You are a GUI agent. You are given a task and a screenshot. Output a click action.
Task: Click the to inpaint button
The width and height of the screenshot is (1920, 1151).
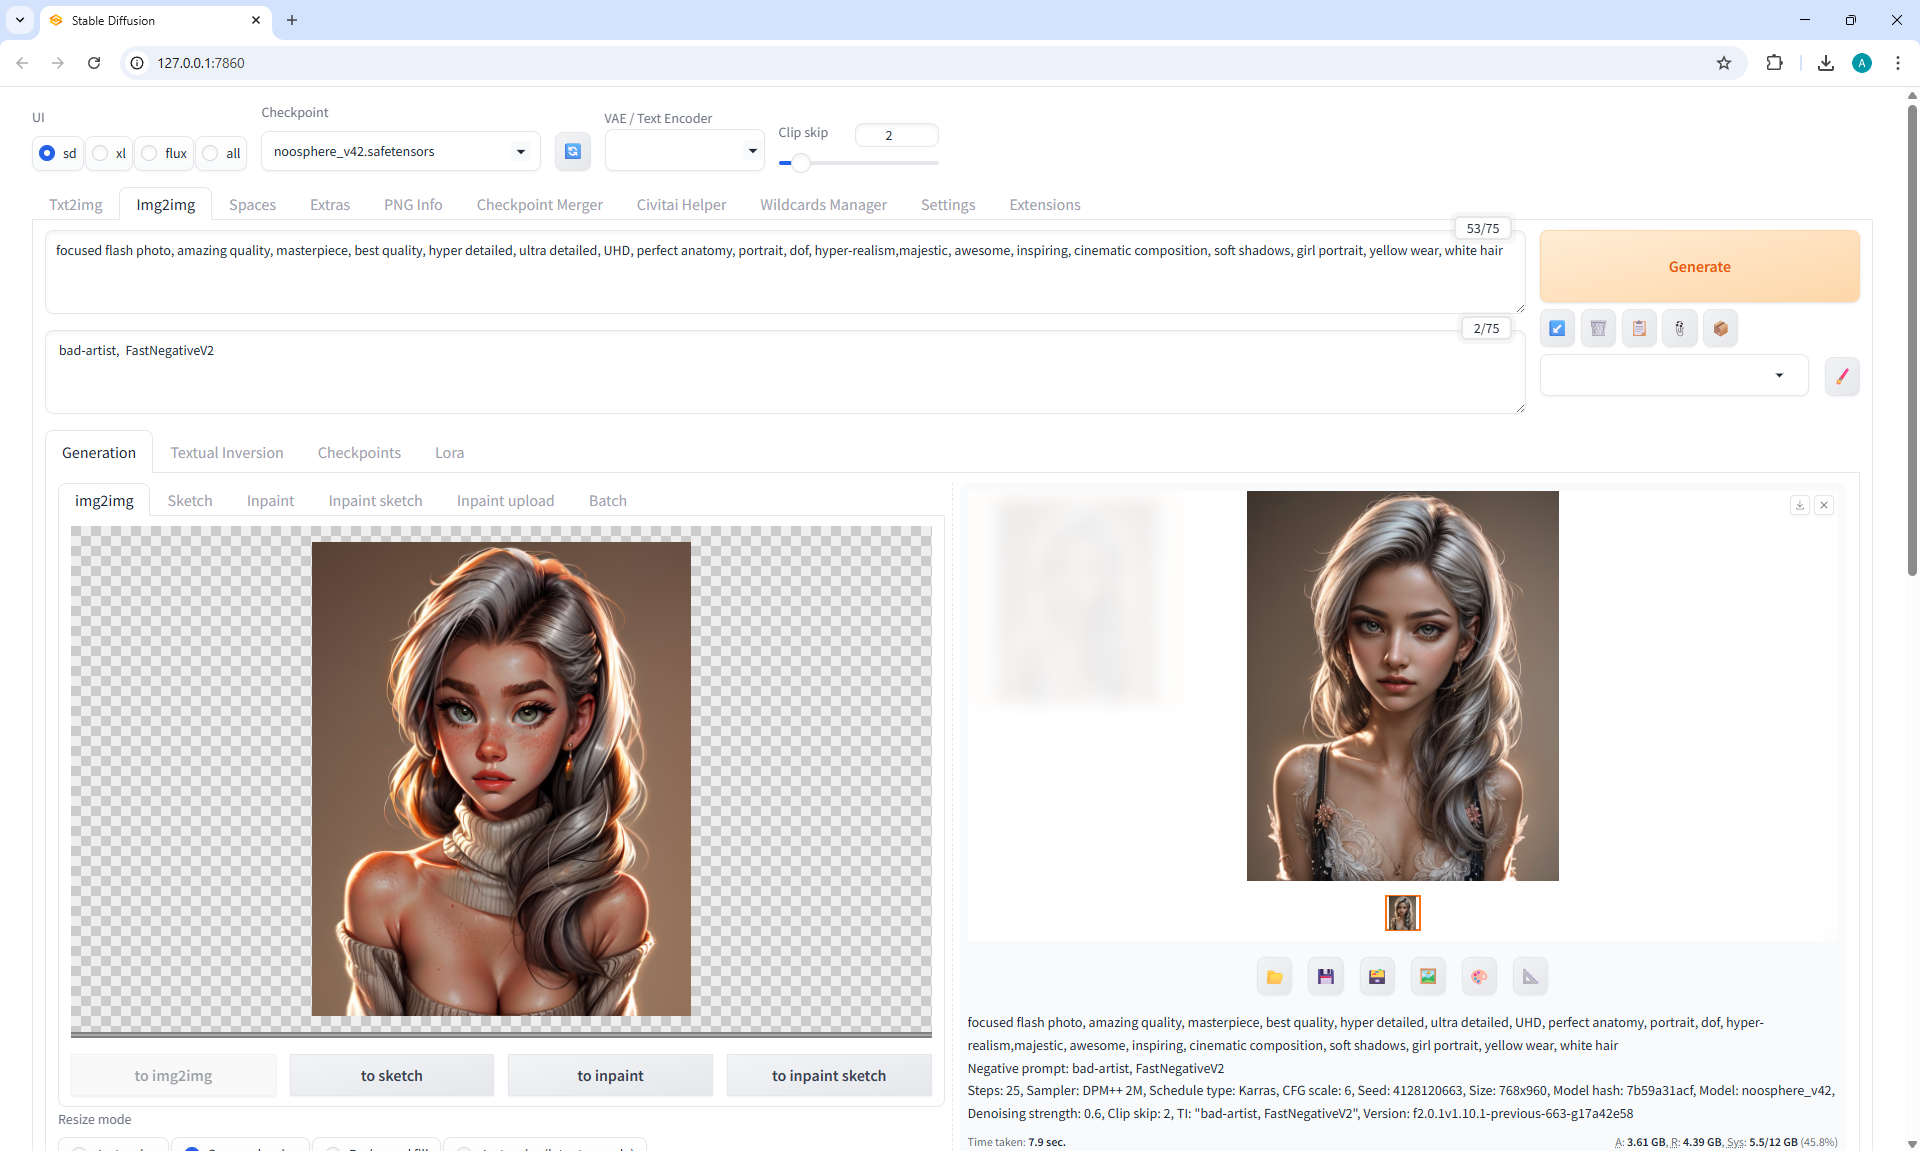tap(610, 1075)
